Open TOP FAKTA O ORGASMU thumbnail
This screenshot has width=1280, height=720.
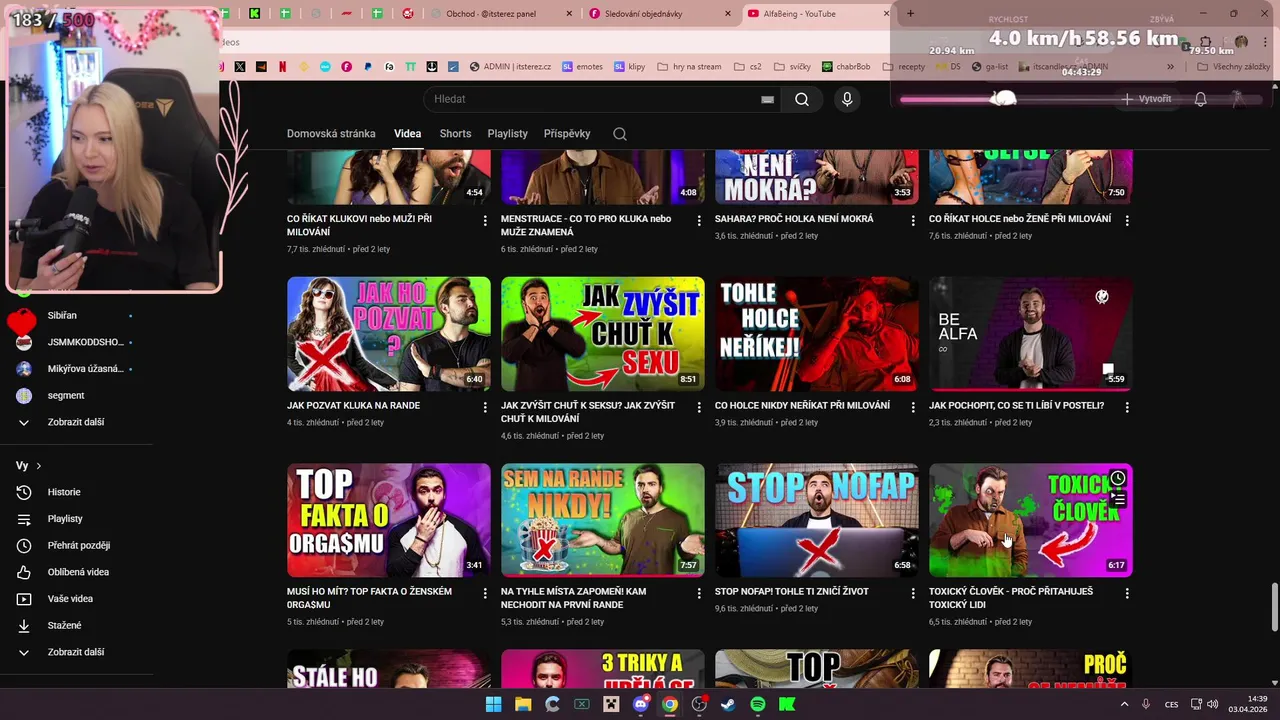(389, 520)
